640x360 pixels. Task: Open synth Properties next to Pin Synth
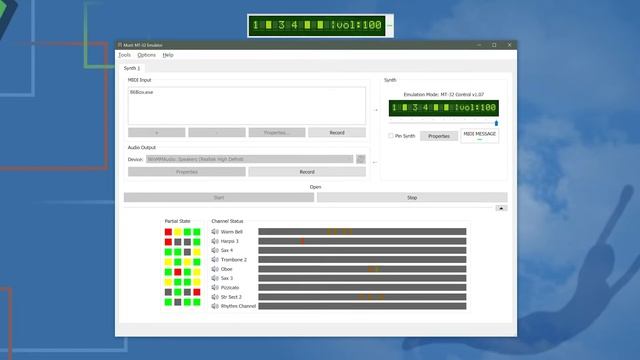[x=439, y=136]
